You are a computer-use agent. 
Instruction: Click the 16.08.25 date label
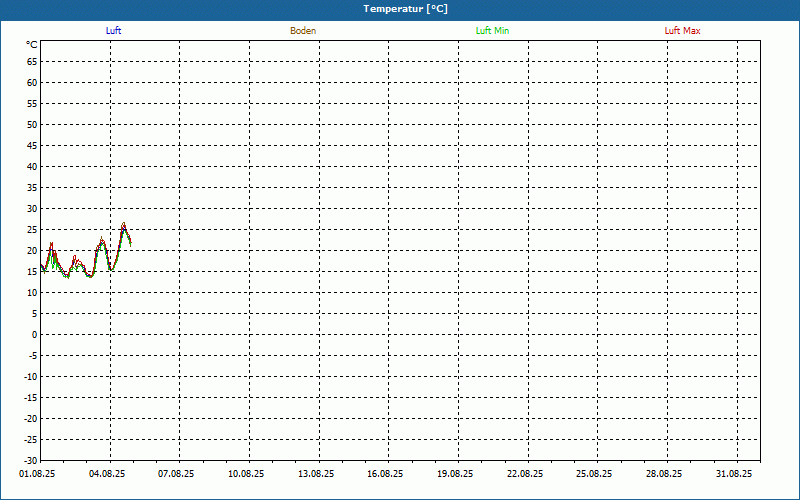pos(385,474)
